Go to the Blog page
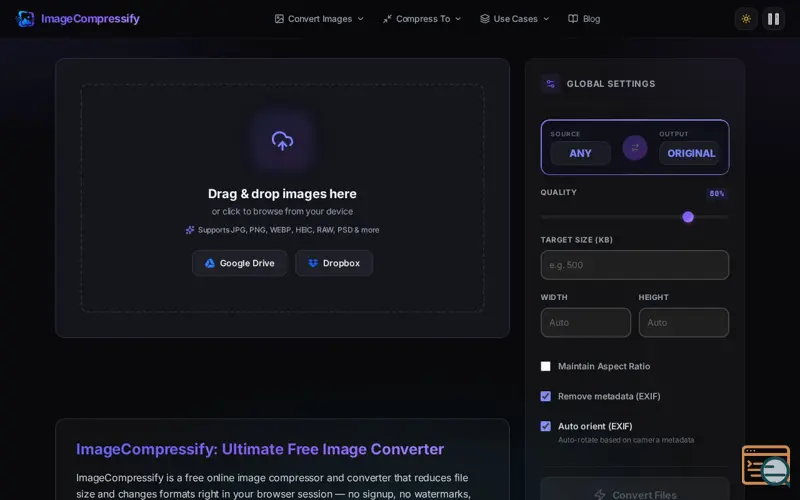 (x=584, y=19)
